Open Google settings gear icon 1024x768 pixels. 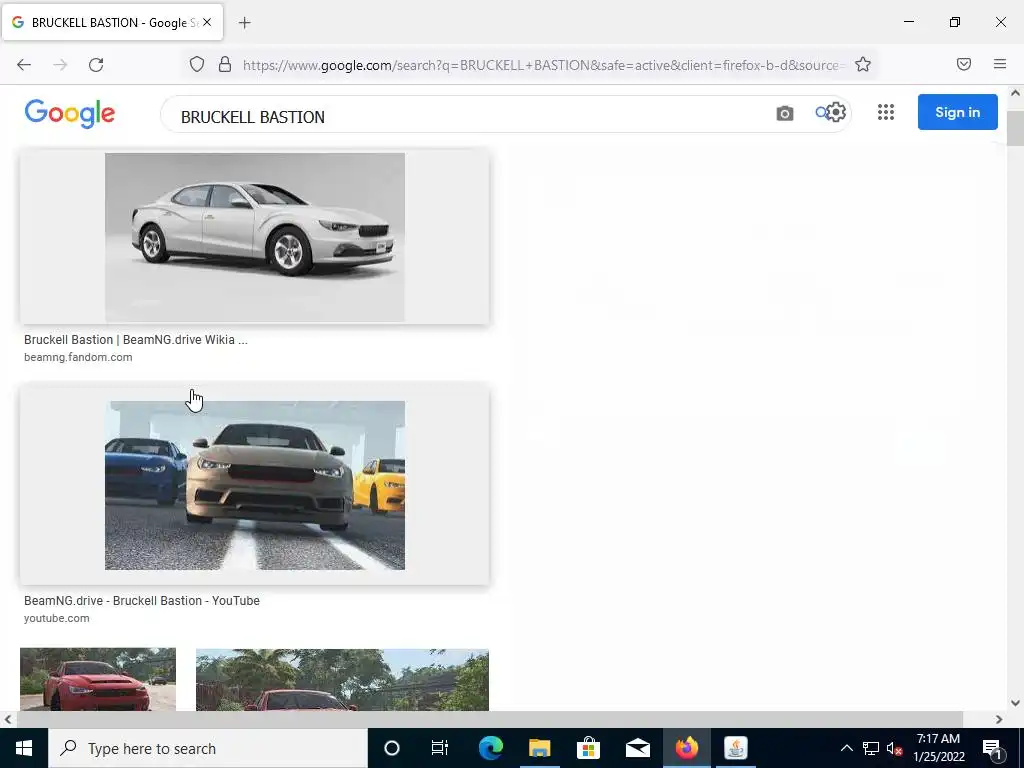836,112
